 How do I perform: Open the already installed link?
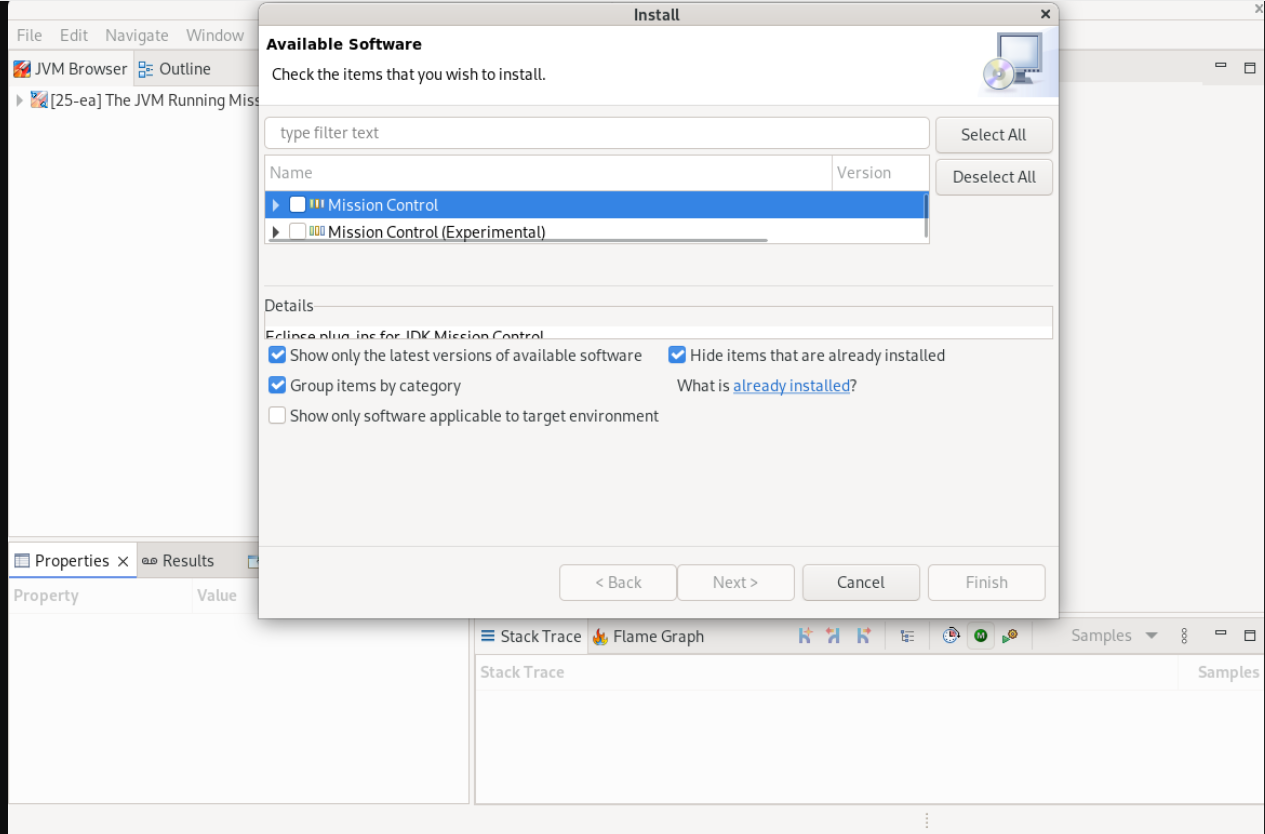tap(791, 386)
